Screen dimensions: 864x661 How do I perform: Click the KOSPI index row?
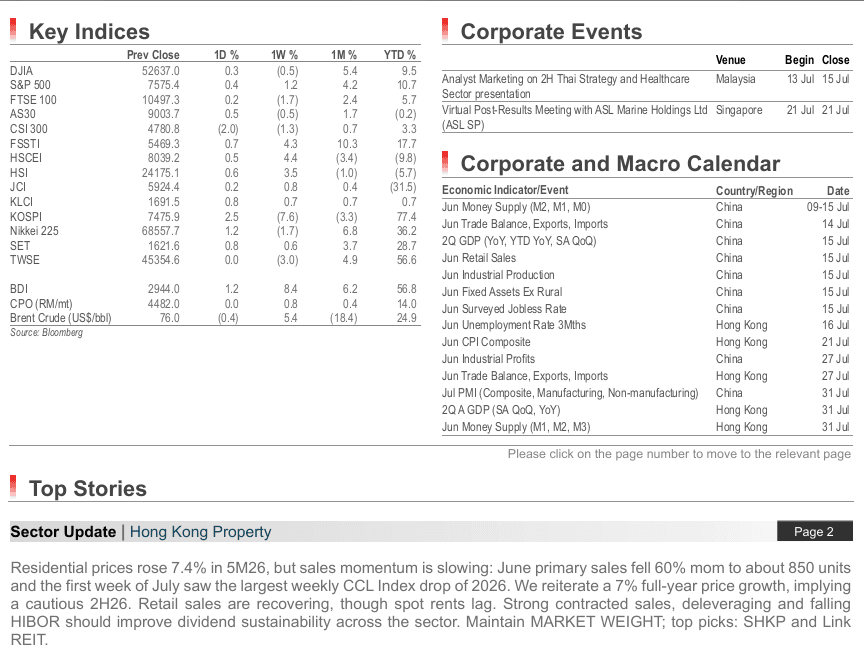[213, 216]
